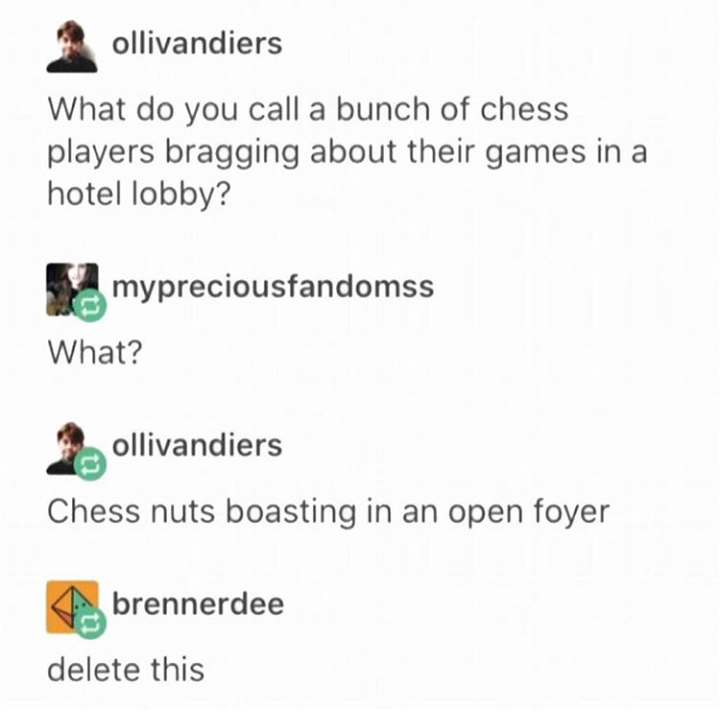Click the reblog badge on brennerdee avatar
Screen dimensions: 720x714
[x=90, y=622]
